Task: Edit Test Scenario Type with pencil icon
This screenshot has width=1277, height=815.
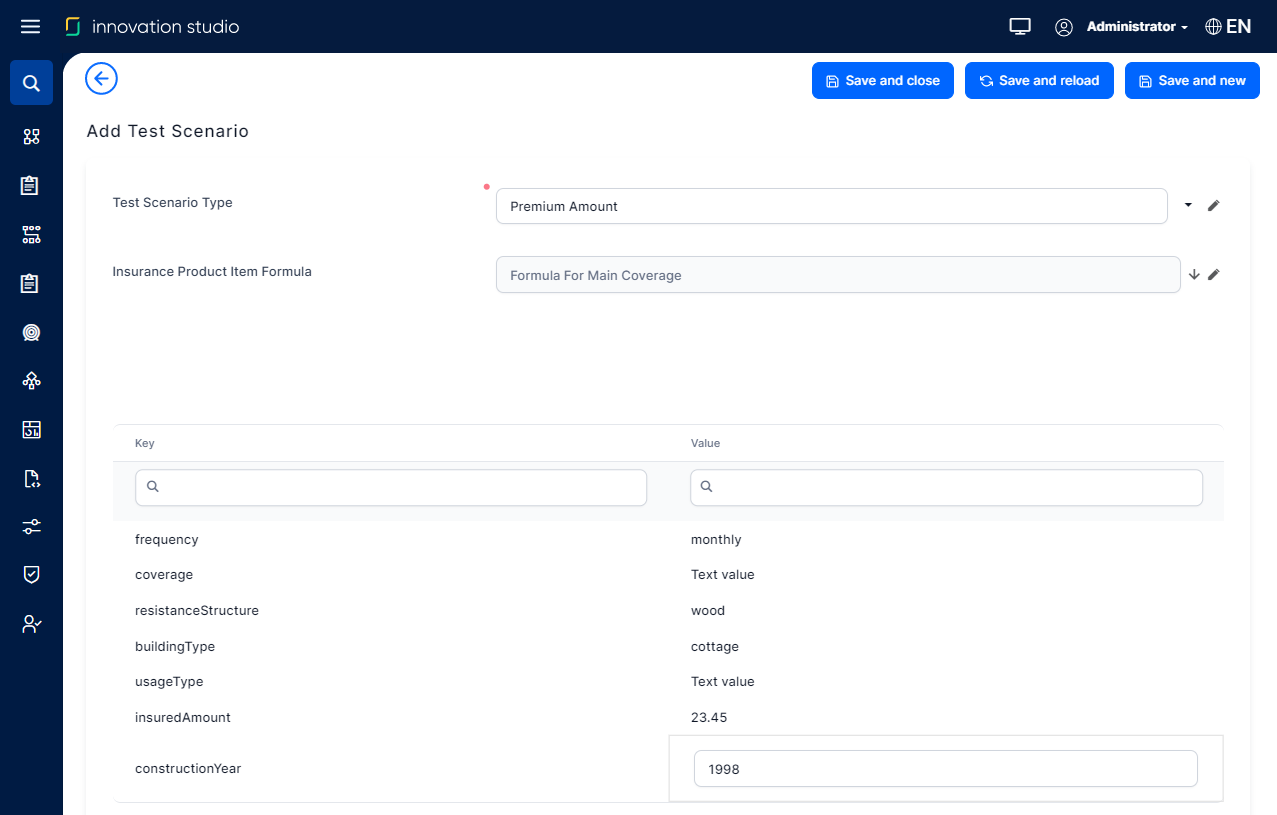Action: click(x=1214, y=206)
